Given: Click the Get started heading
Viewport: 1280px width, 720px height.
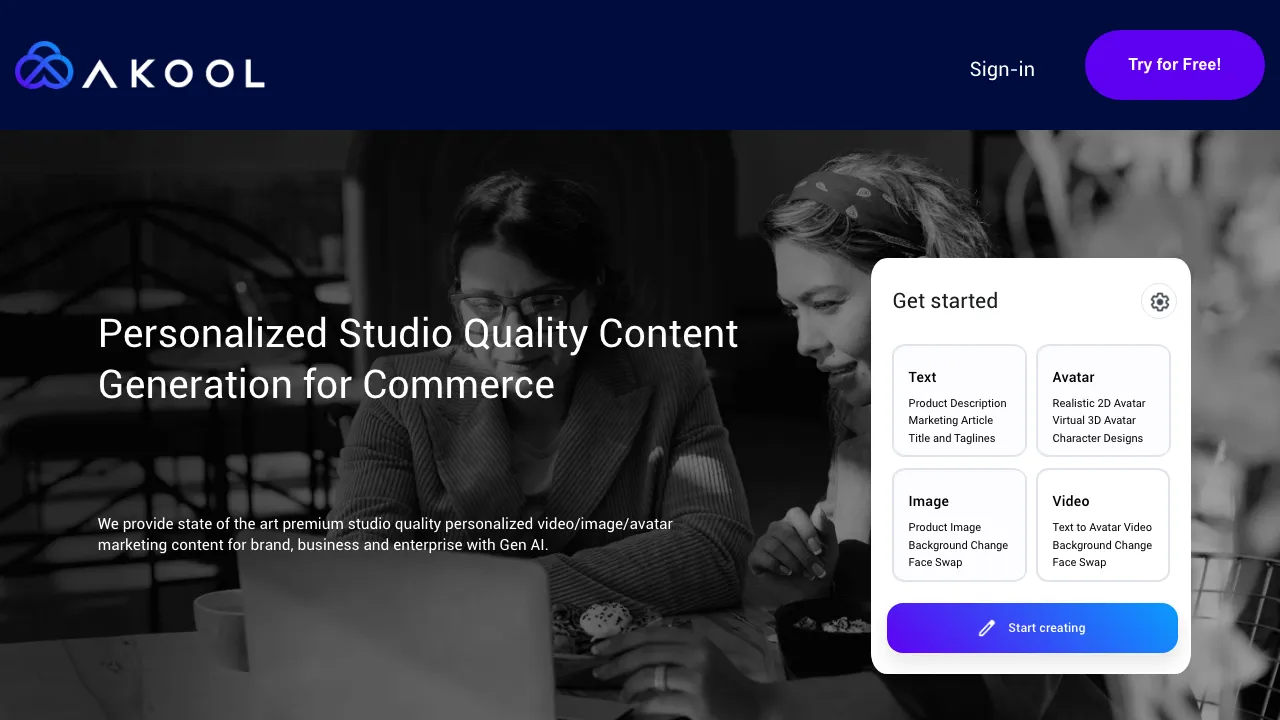Looking at the screenshot, I should (x=945, y=301).
